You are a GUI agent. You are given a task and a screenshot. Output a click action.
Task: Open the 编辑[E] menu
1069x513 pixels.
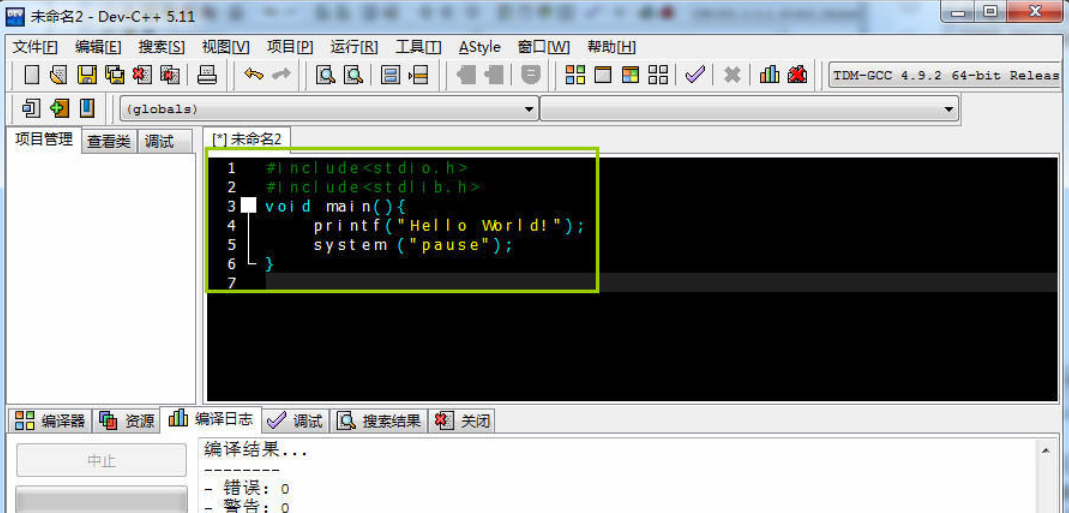(98, 47)
